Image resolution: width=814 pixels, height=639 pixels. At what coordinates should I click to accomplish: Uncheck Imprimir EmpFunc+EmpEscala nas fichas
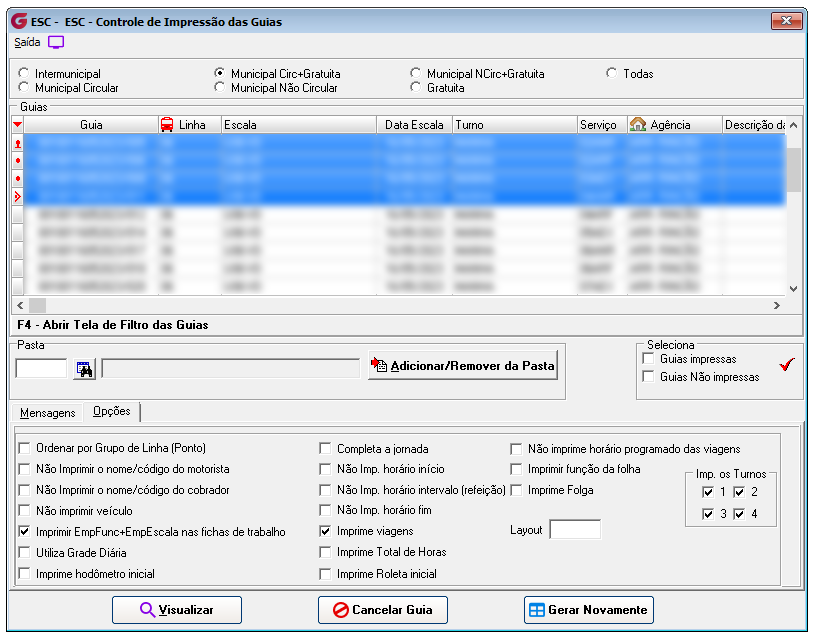pyautogui.click(x=24, y=532)
